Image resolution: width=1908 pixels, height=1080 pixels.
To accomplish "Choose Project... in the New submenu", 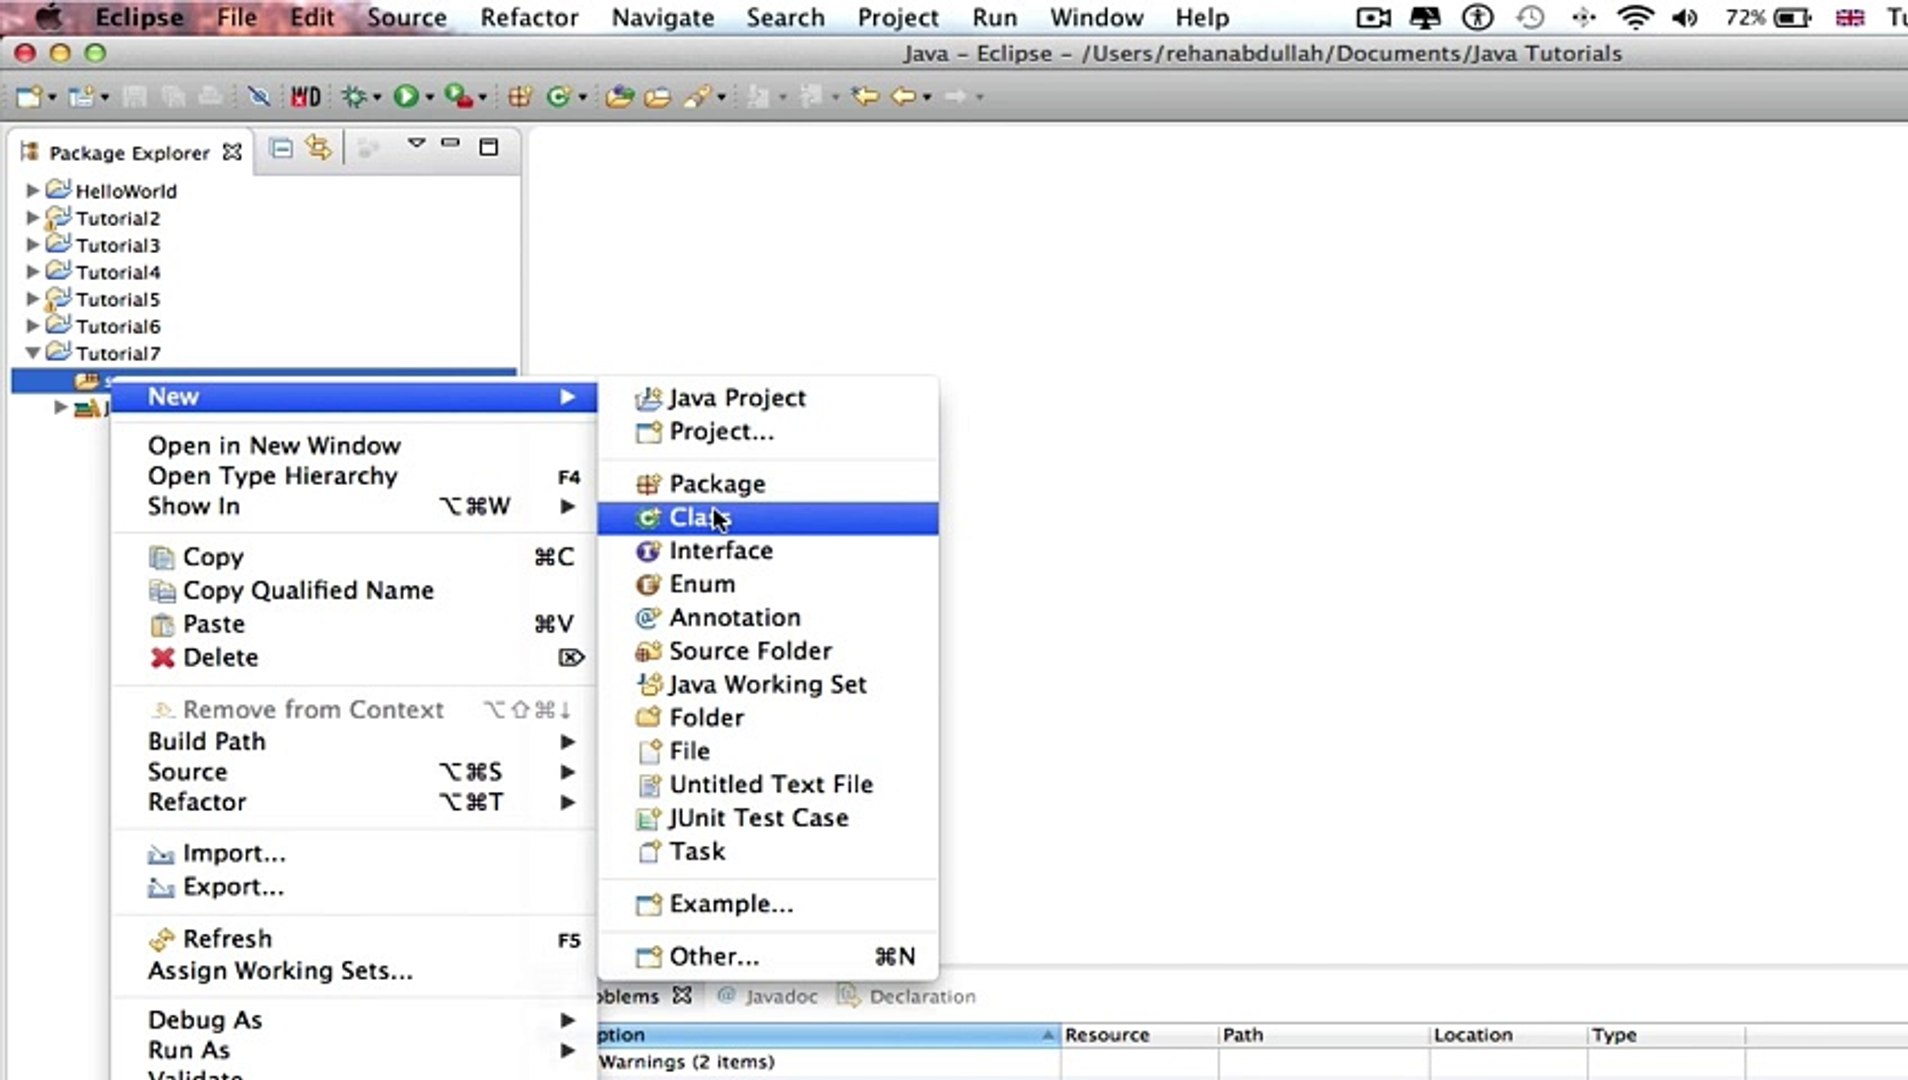I will 767,432.
